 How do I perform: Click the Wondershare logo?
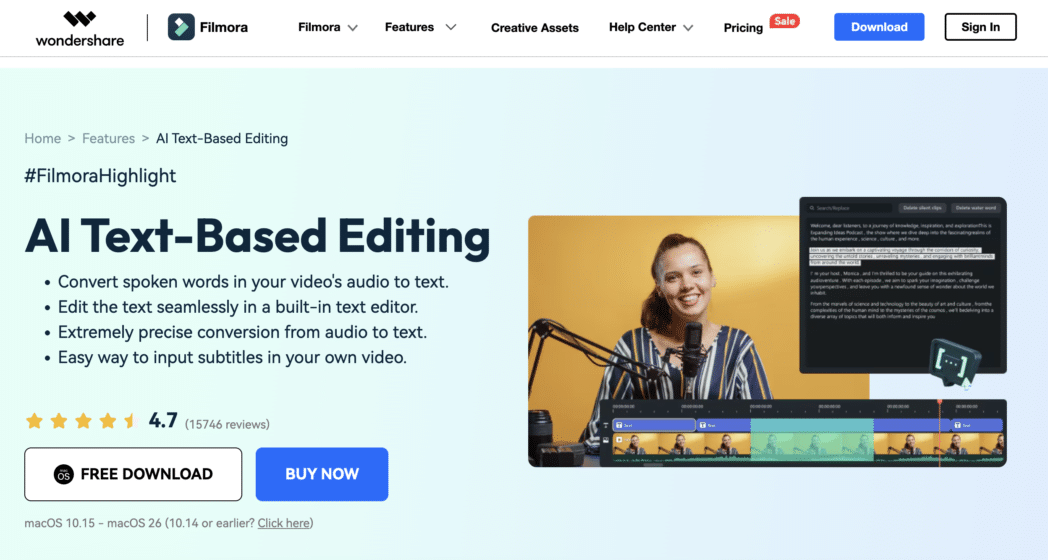pyautogui.click(x=80, y=29)
